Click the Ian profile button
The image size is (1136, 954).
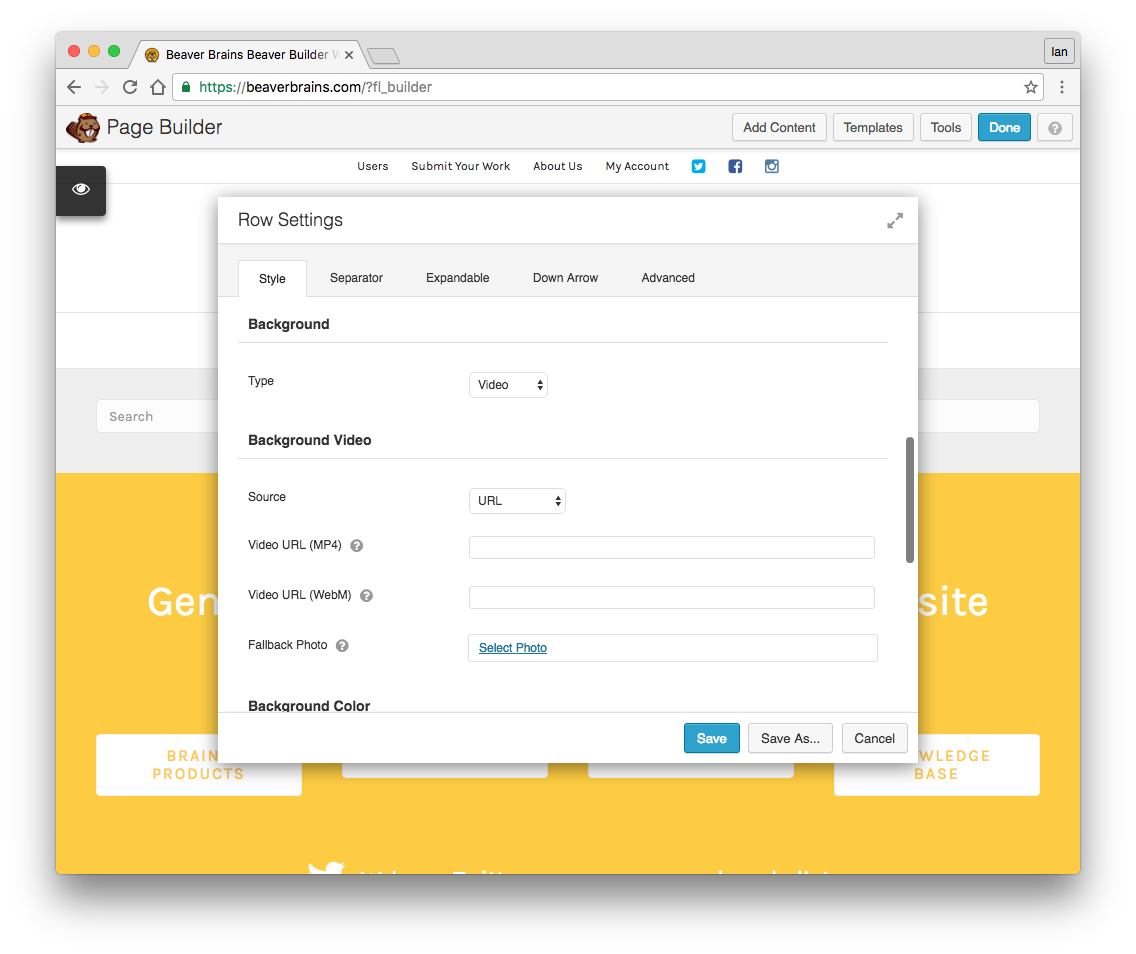(x=1059, y=51)
